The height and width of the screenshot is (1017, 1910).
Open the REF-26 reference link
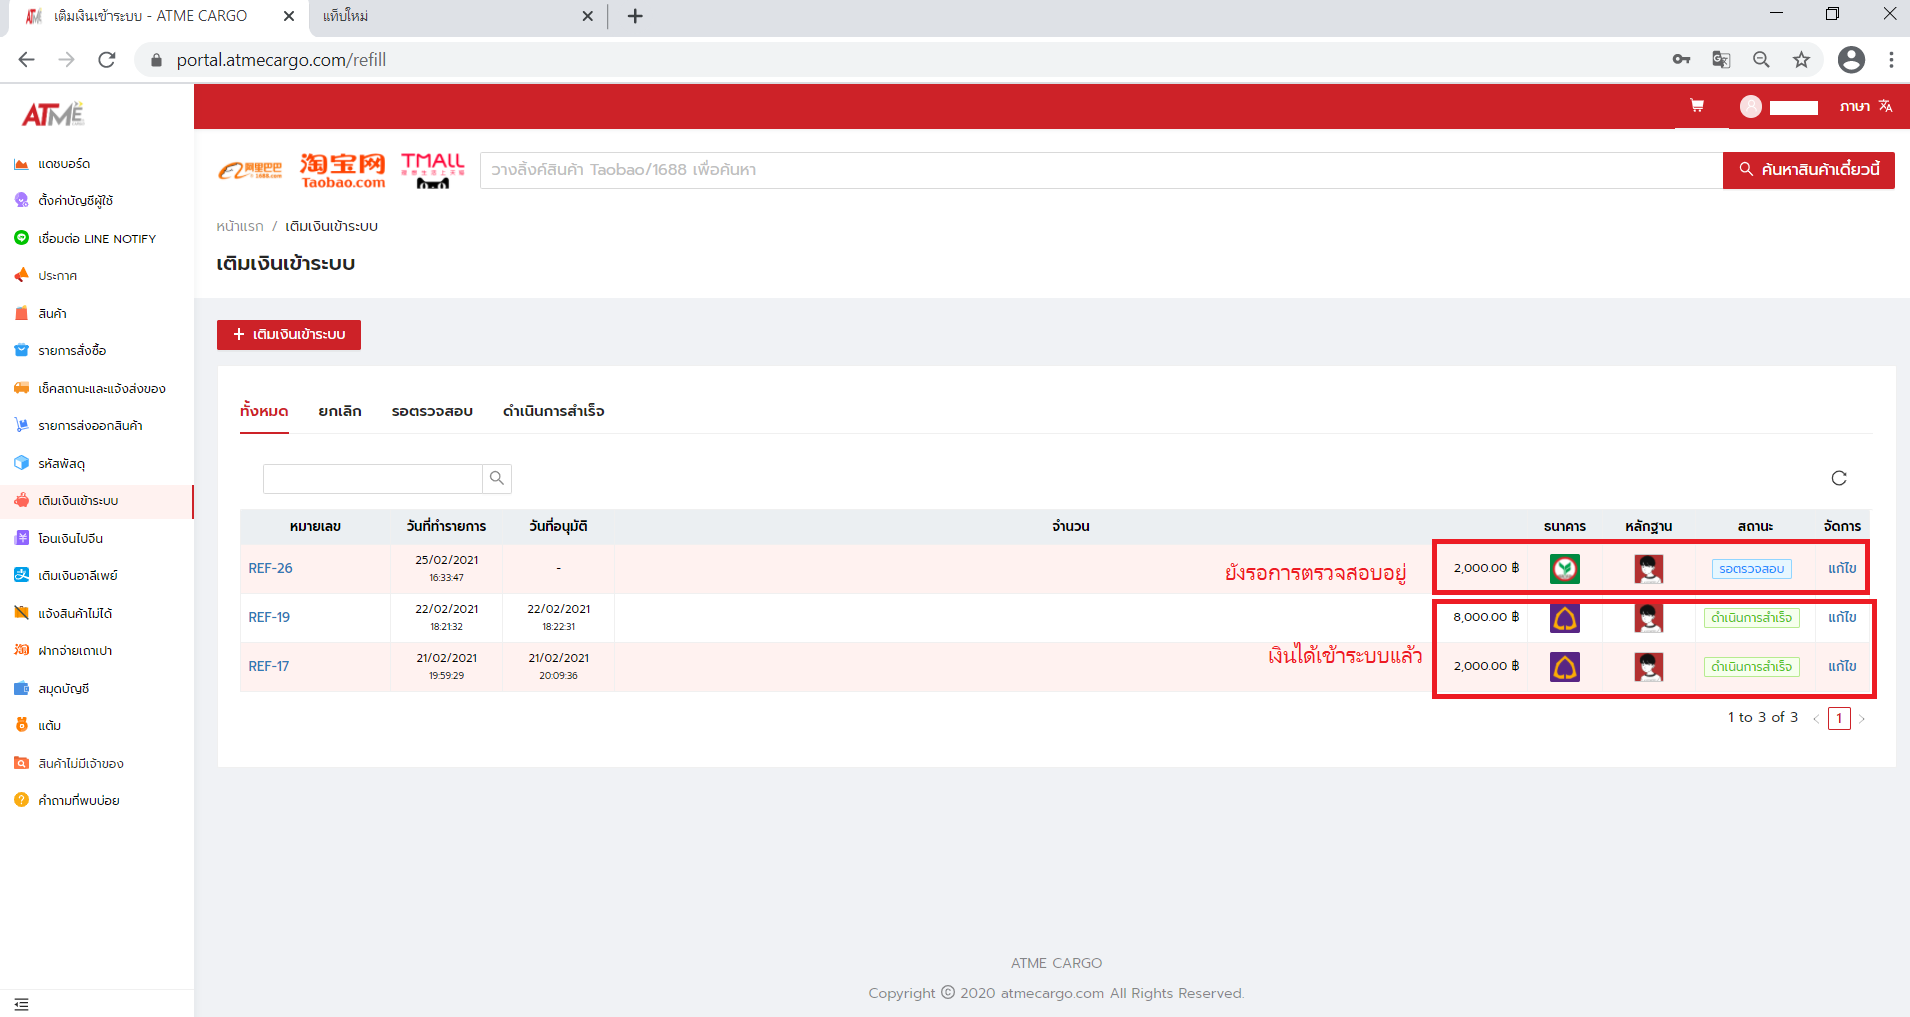270,568
